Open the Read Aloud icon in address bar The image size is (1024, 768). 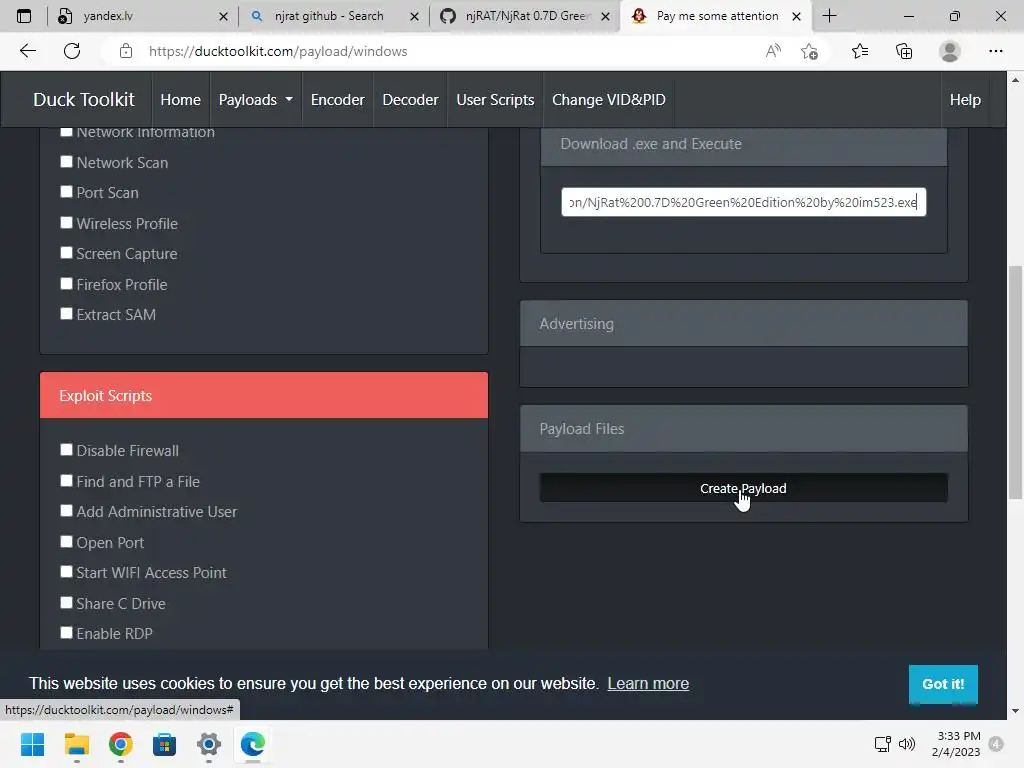pyautogui.click(x=773, y=51)
